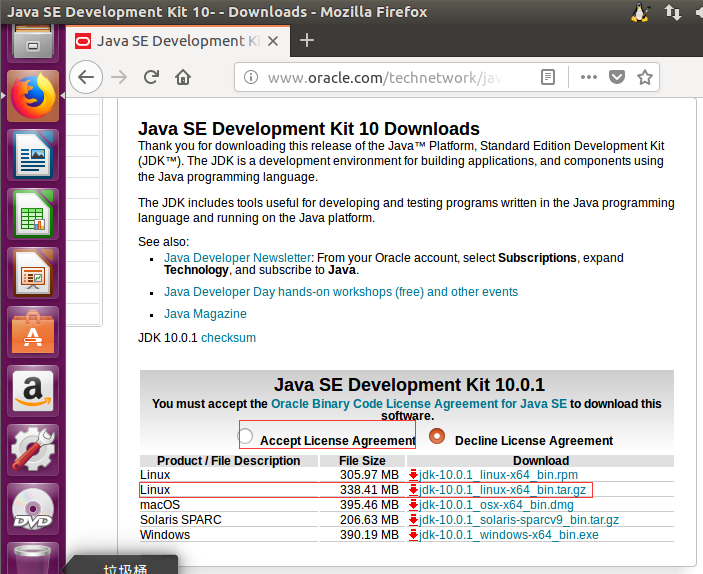703x574 pixels.
Task: Open Ubuntu Software Center from dock
Action: [33, 332]
